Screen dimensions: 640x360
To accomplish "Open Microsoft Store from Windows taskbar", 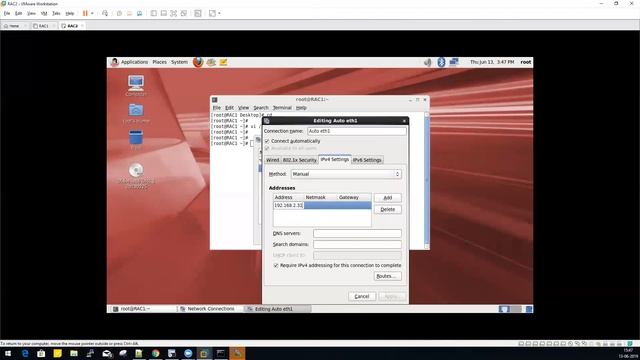I will pyautogui.click(x=41, y=353).
